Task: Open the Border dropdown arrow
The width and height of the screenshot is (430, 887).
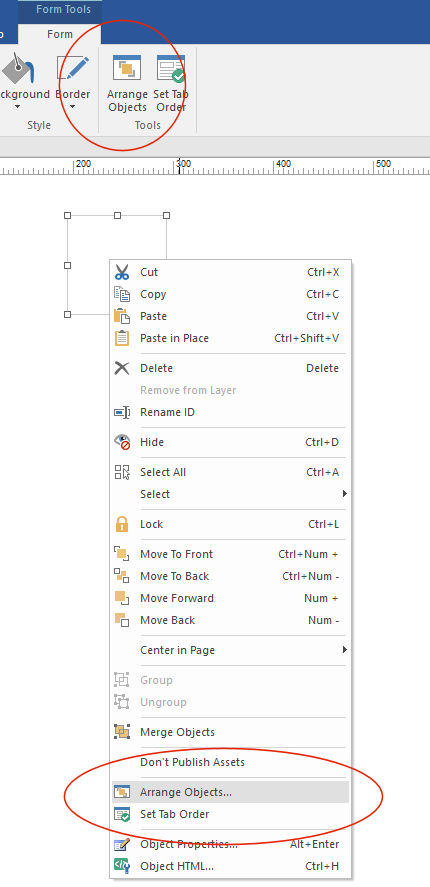Action: pyautogui.click(x=73, y=106)
